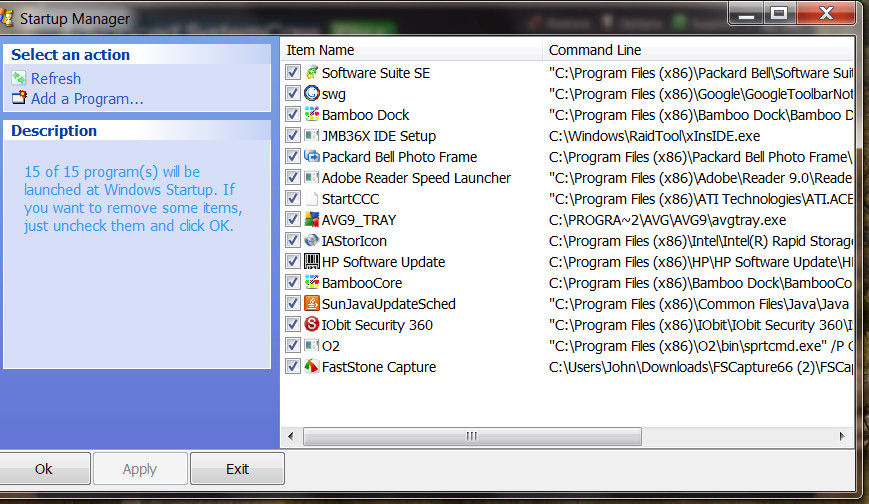Image resolution: width=869 pixels, height=504 pixels.
Task: Uncheck Adobe Reader Speed Launcher checkbox
Action: (293, 177)
